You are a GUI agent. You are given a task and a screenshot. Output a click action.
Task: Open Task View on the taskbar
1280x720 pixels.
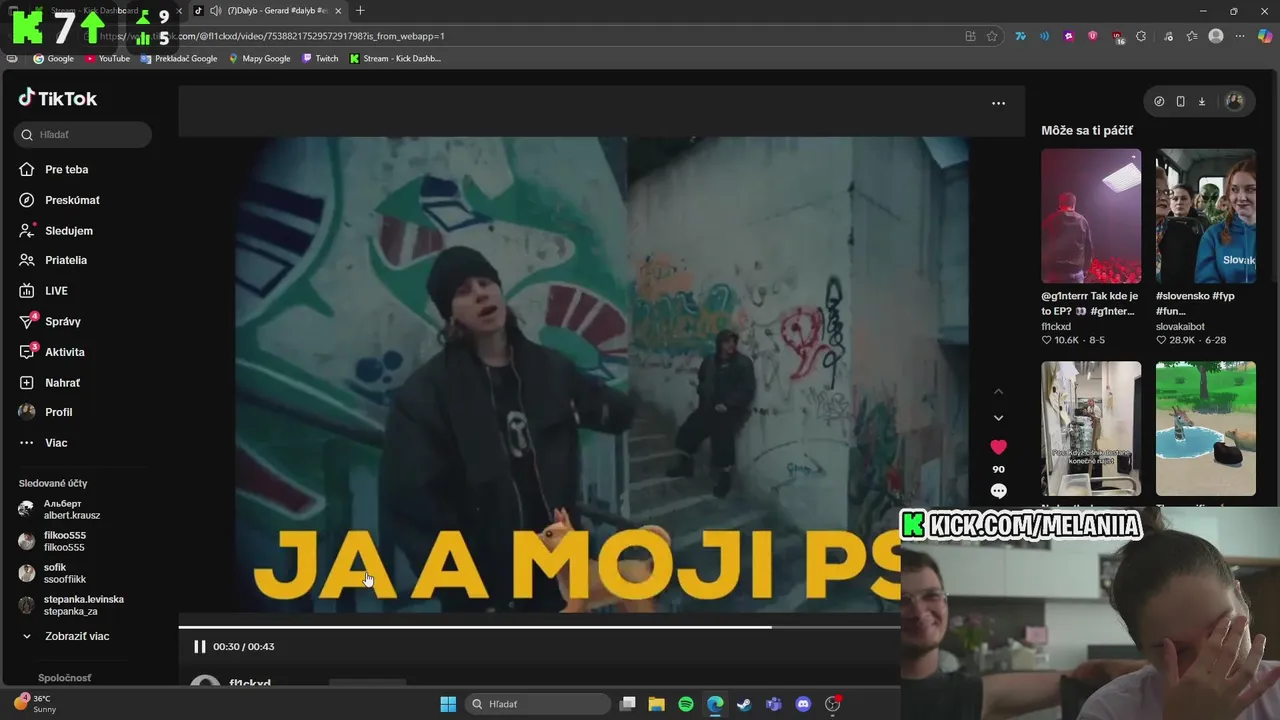[x=628, y=704]
